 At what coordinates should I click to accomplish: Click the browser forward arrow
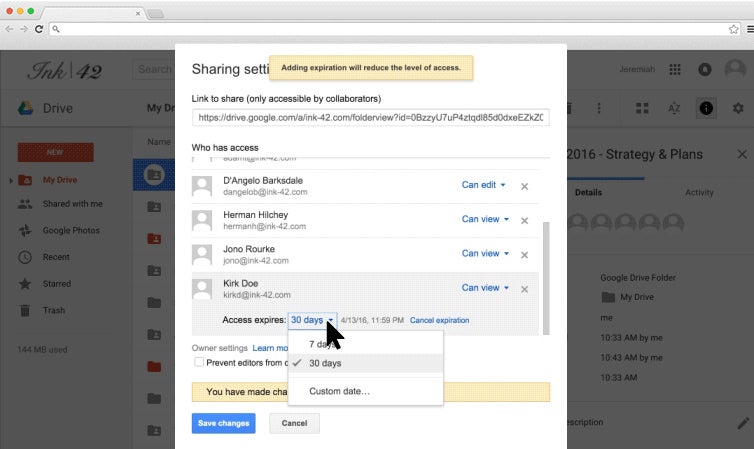[x=24, y=29]
